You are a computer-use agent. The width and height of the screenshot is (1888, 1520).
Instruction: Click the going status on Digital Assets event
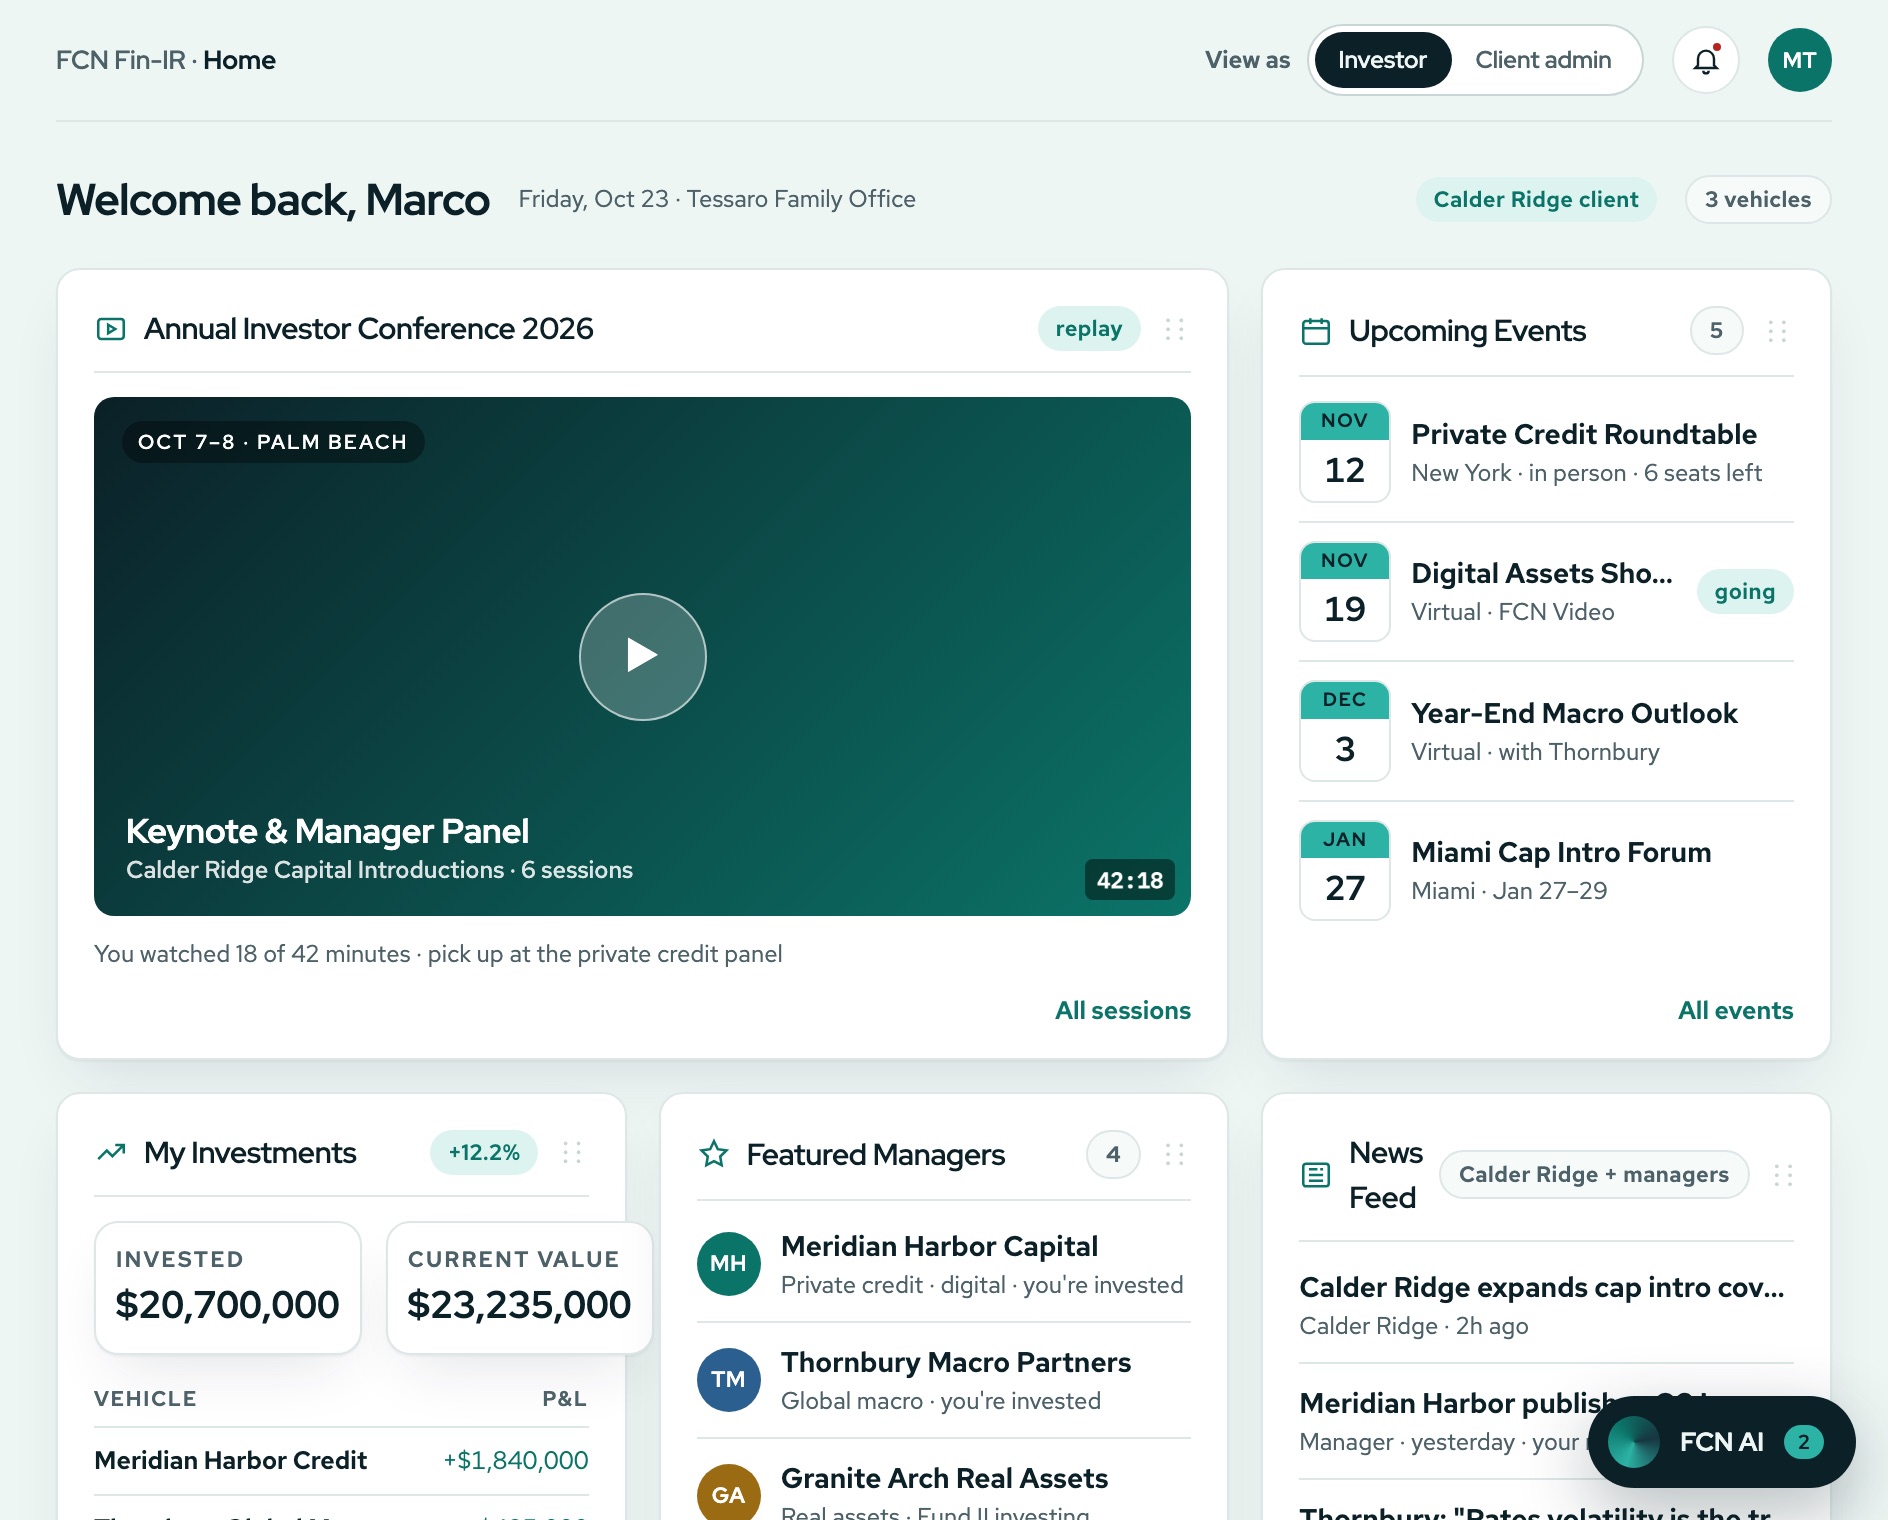tap(1745, 592)
